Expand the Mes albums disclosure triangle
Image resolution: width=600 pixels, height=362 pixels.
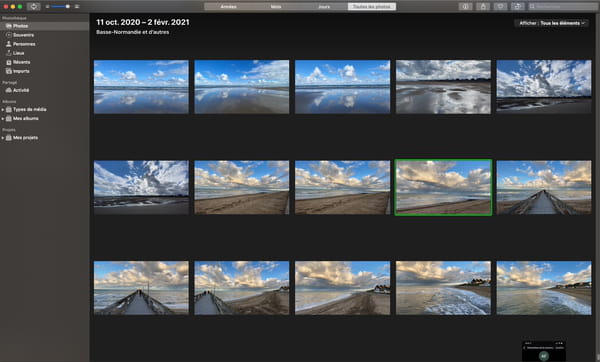point(3,119)
